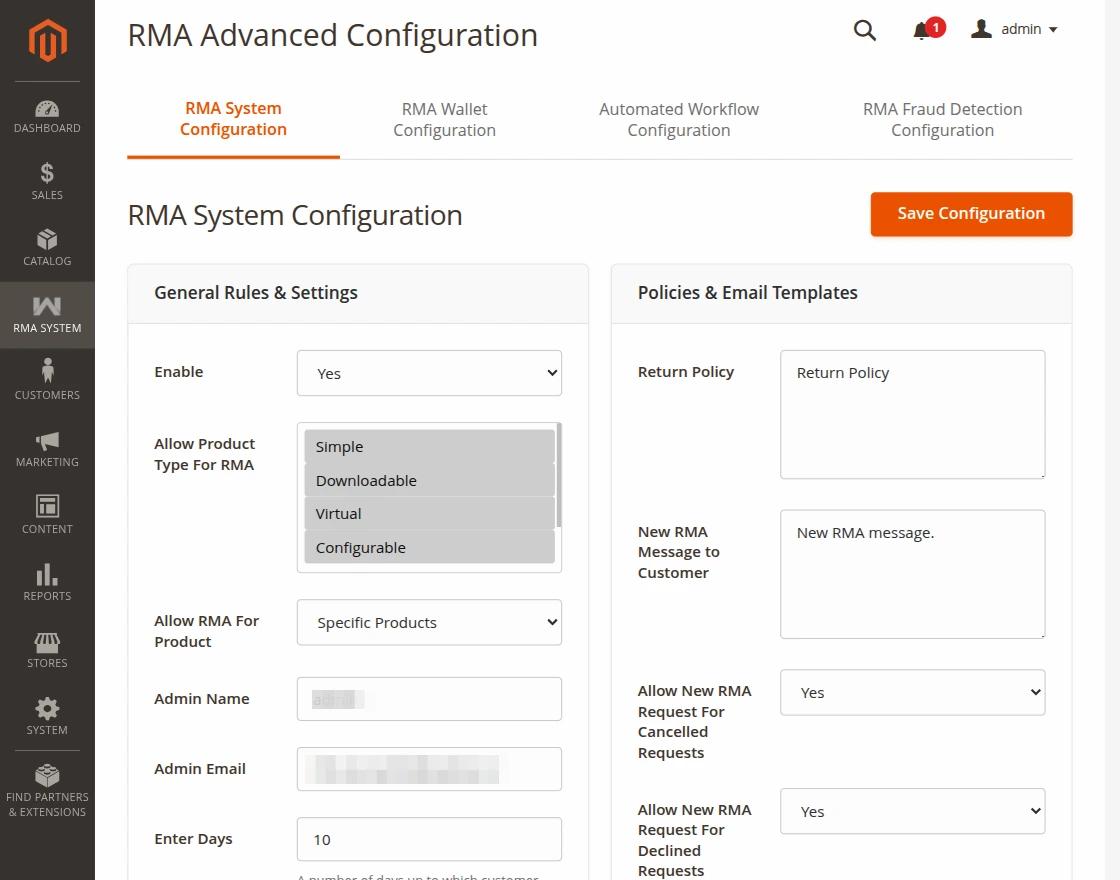1120x880 pixels.
Task: Click the Allow Product Type For RMA label
Action: pyautogui.click(x=205, y=454)
